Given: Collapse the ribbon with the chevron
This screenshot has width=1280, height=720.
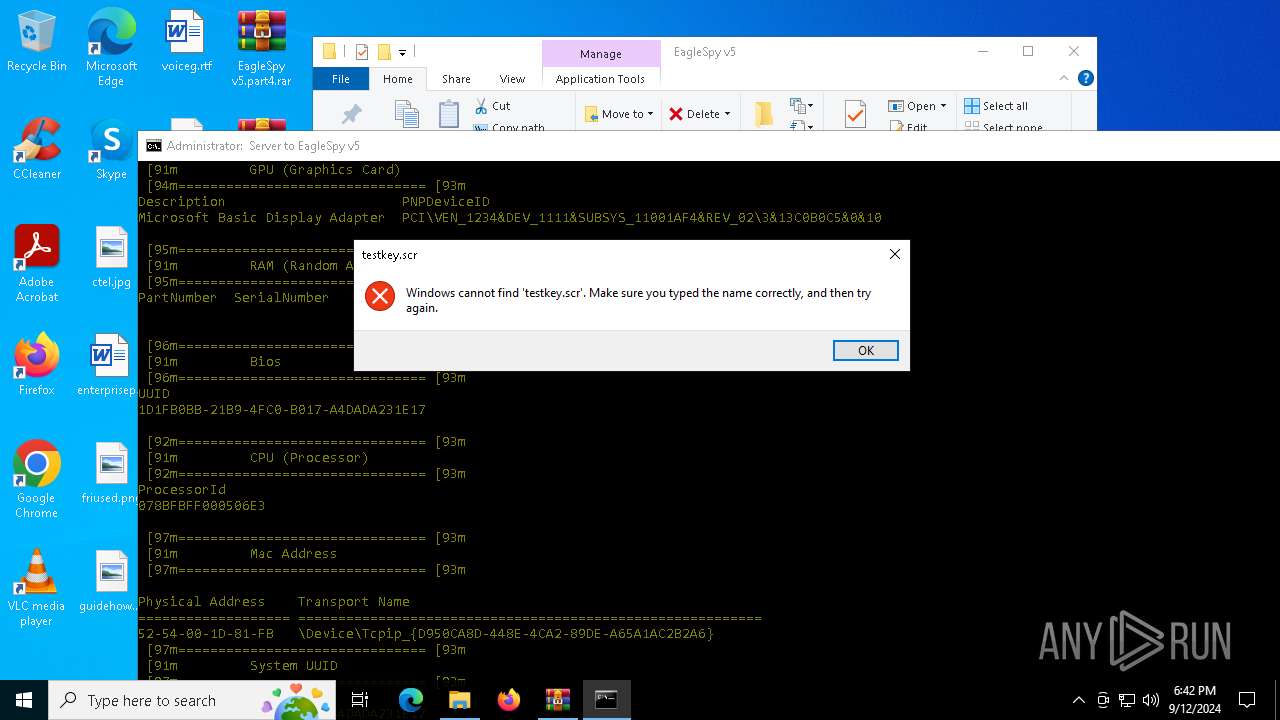Looking at the screenshot, I should pyautogui.click(x=1064, y=78).
